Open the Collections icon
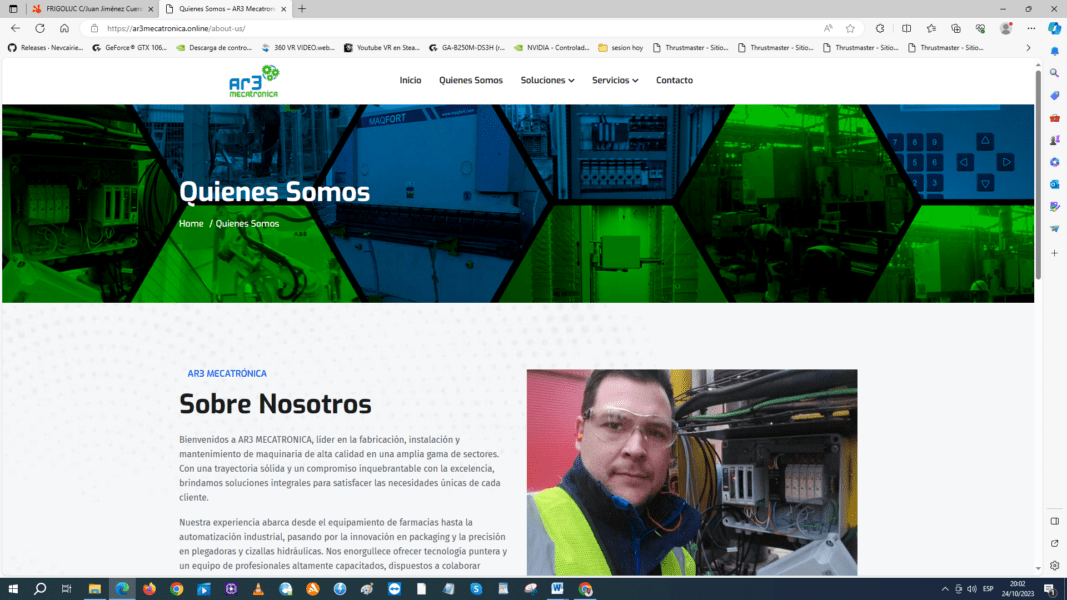The width and height of the screenshot is (1067, 600). coord(955,29)
